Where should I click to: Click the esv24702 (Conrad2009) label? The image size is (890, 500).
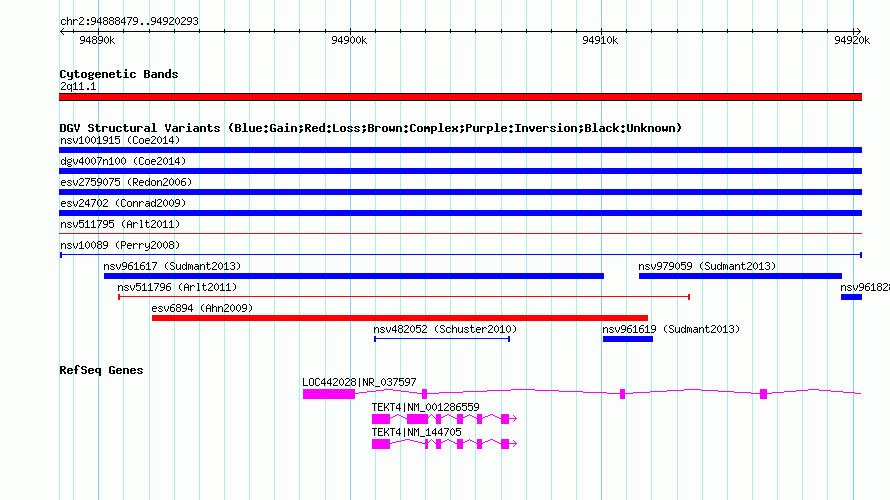pos(123,203)
